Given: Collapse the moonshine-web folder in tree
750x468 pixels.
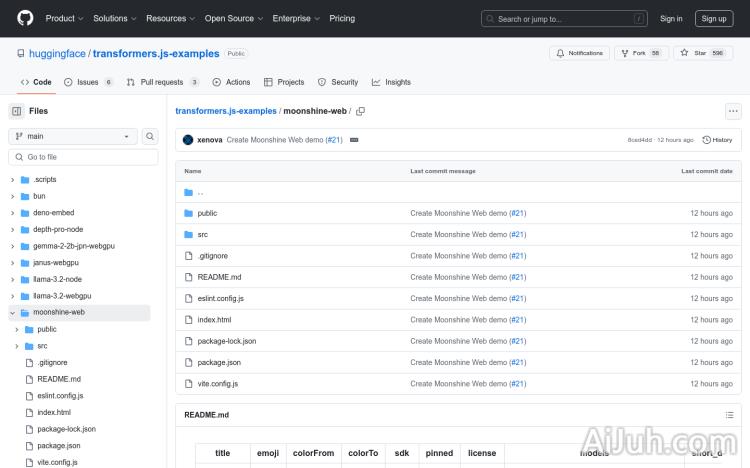Looking at the screenshot, I should point(12,313).
